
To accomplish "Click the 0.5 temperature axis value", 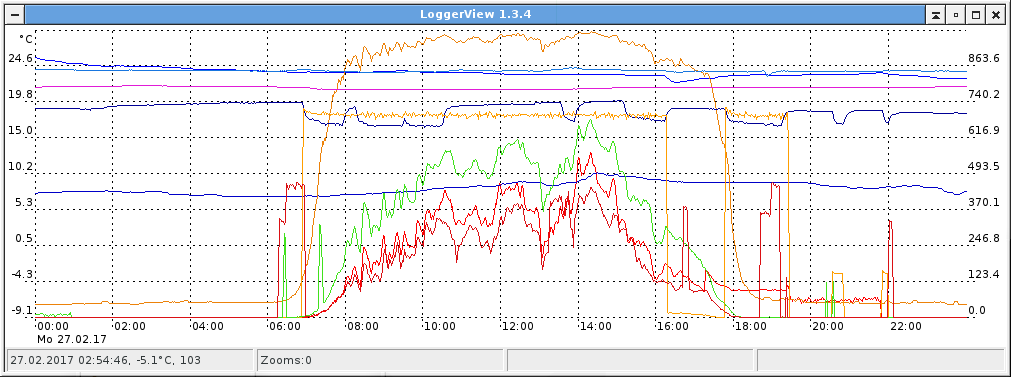I will (23, 238).
